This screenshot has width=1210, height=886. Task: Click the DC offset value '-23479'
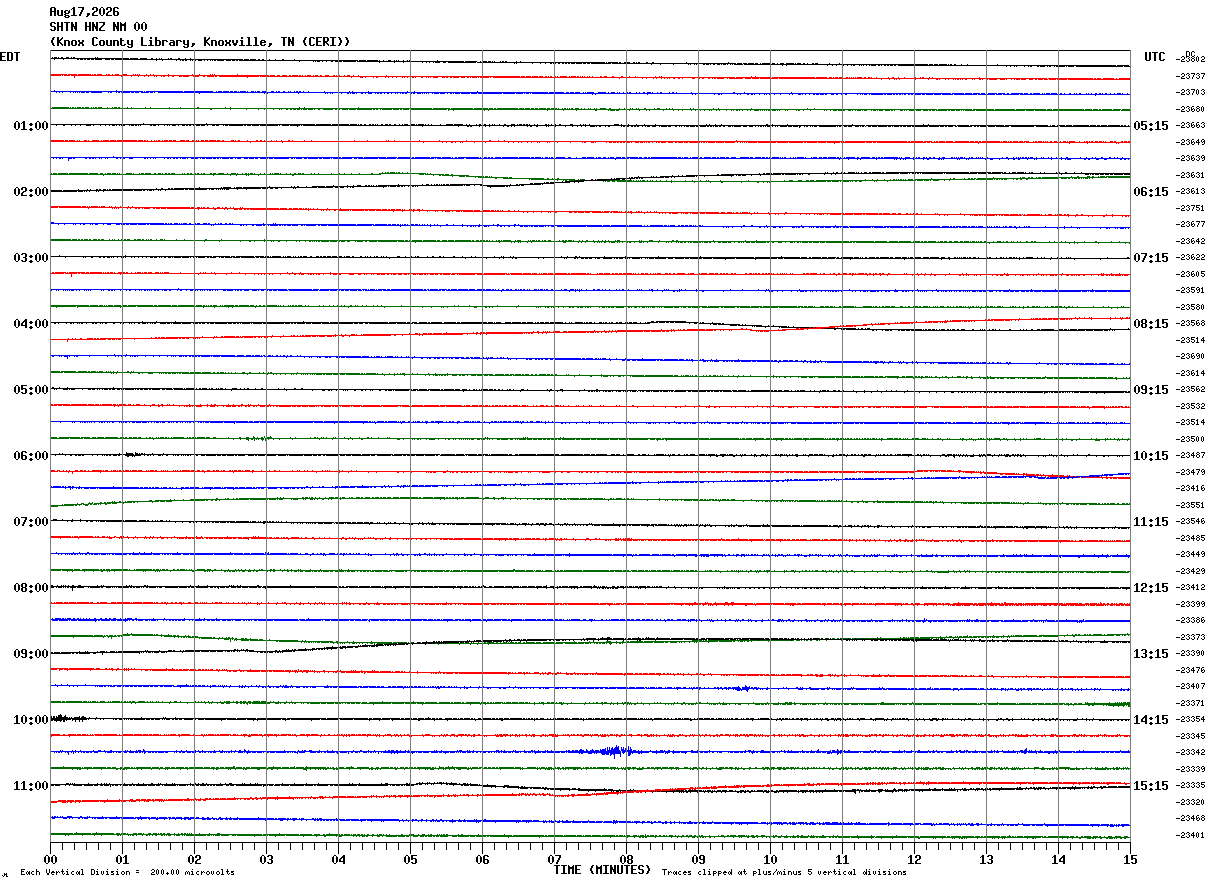click(x=1190, y=472)
